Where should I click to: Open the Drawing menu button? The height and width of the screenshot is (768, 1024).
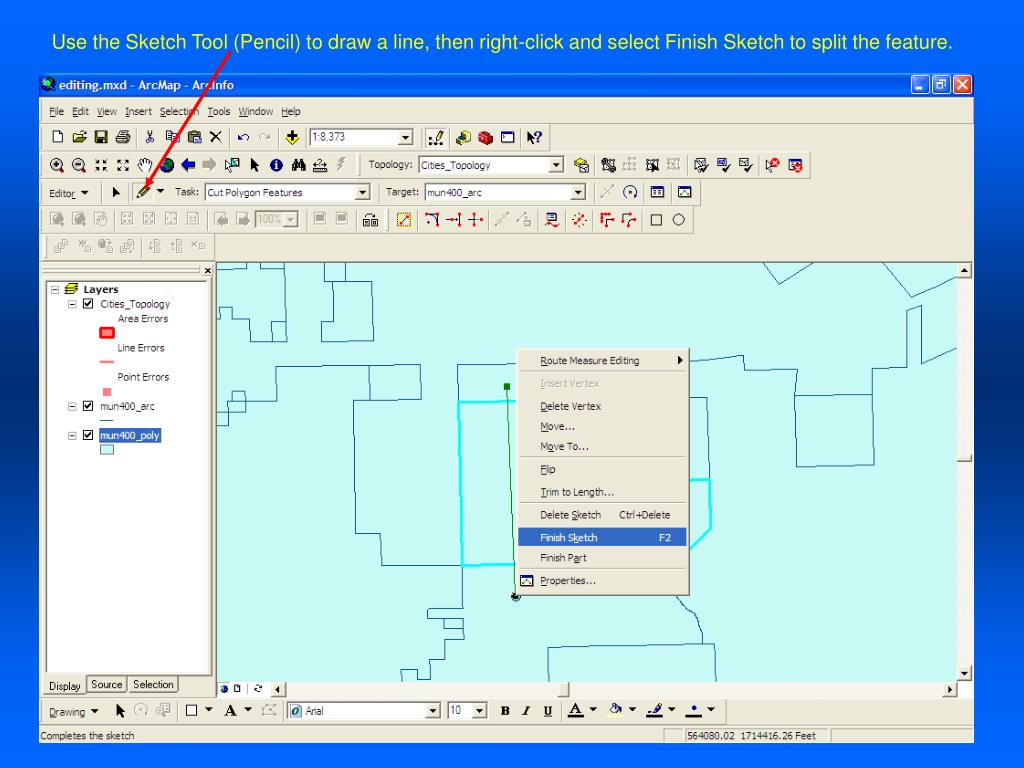coord(73,712)
